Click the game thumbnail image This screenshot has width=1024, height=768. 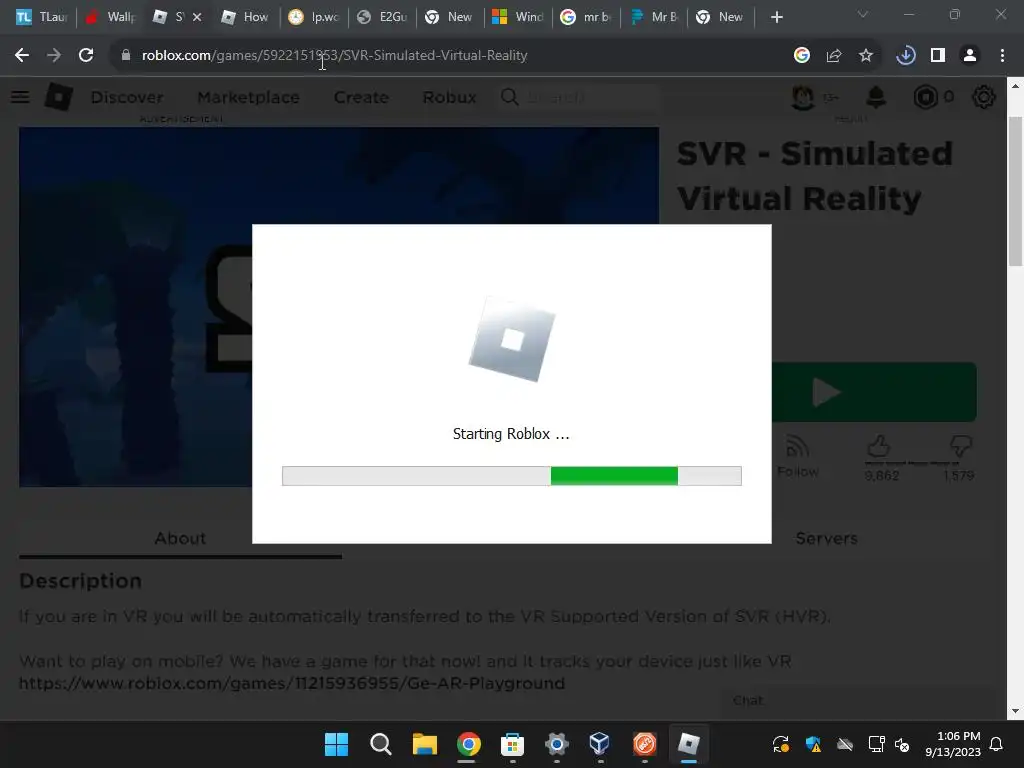[135, 307]
